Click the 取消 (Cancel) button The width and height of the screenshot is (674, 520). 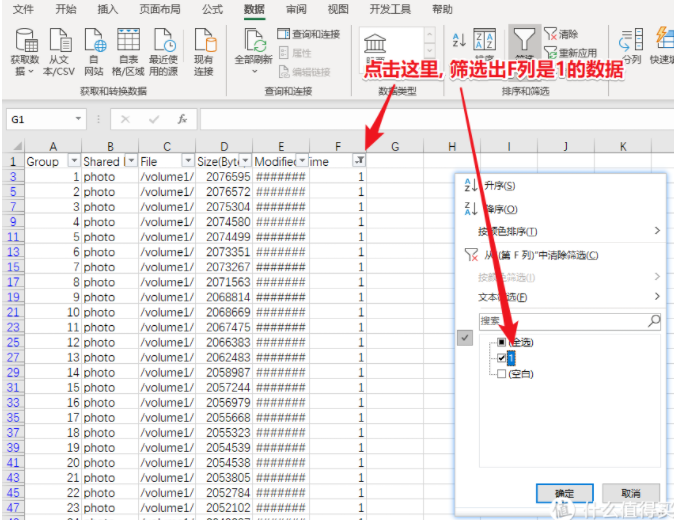pyautogui.click(x=630, y=492)
